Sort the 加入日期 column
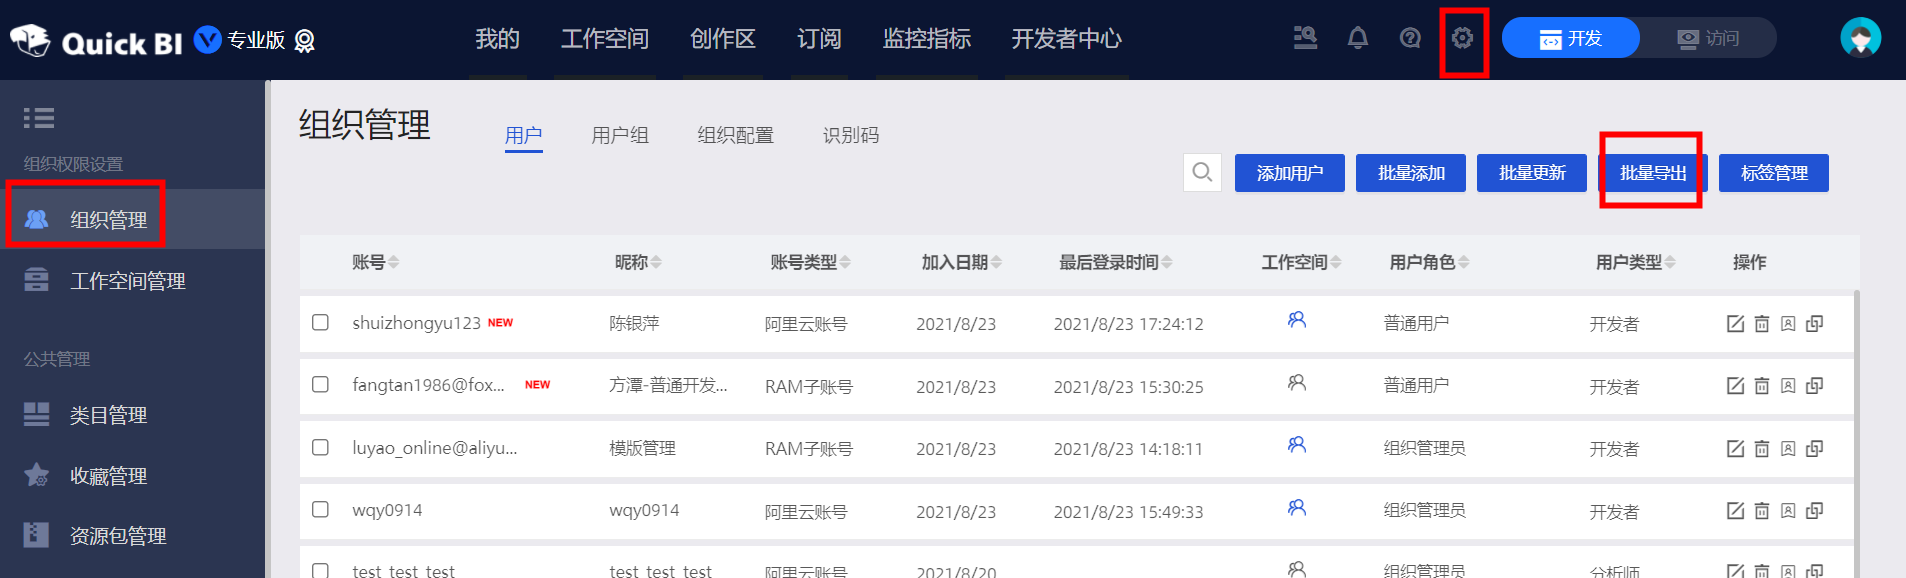 click(x=996, y=262)
